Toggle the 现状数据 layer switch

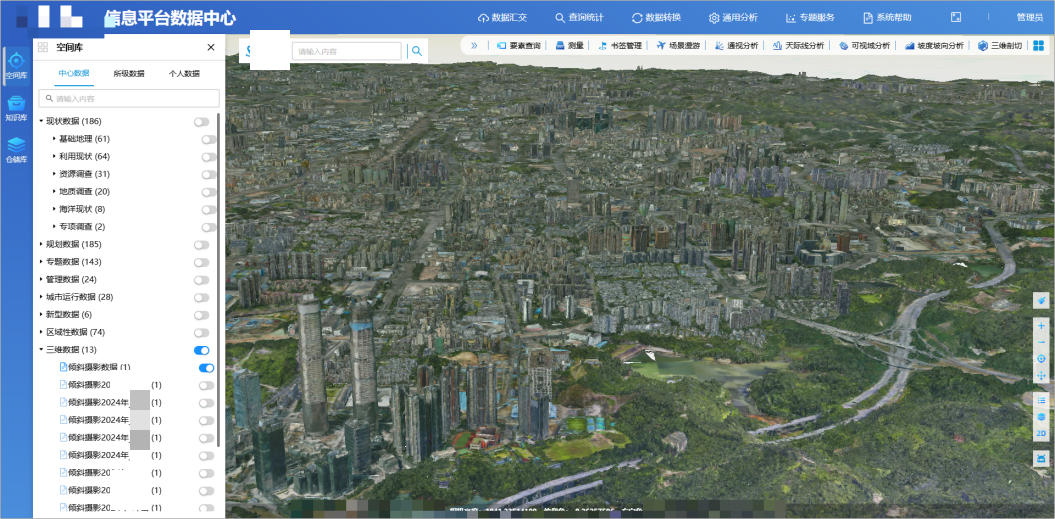point(201,122)
